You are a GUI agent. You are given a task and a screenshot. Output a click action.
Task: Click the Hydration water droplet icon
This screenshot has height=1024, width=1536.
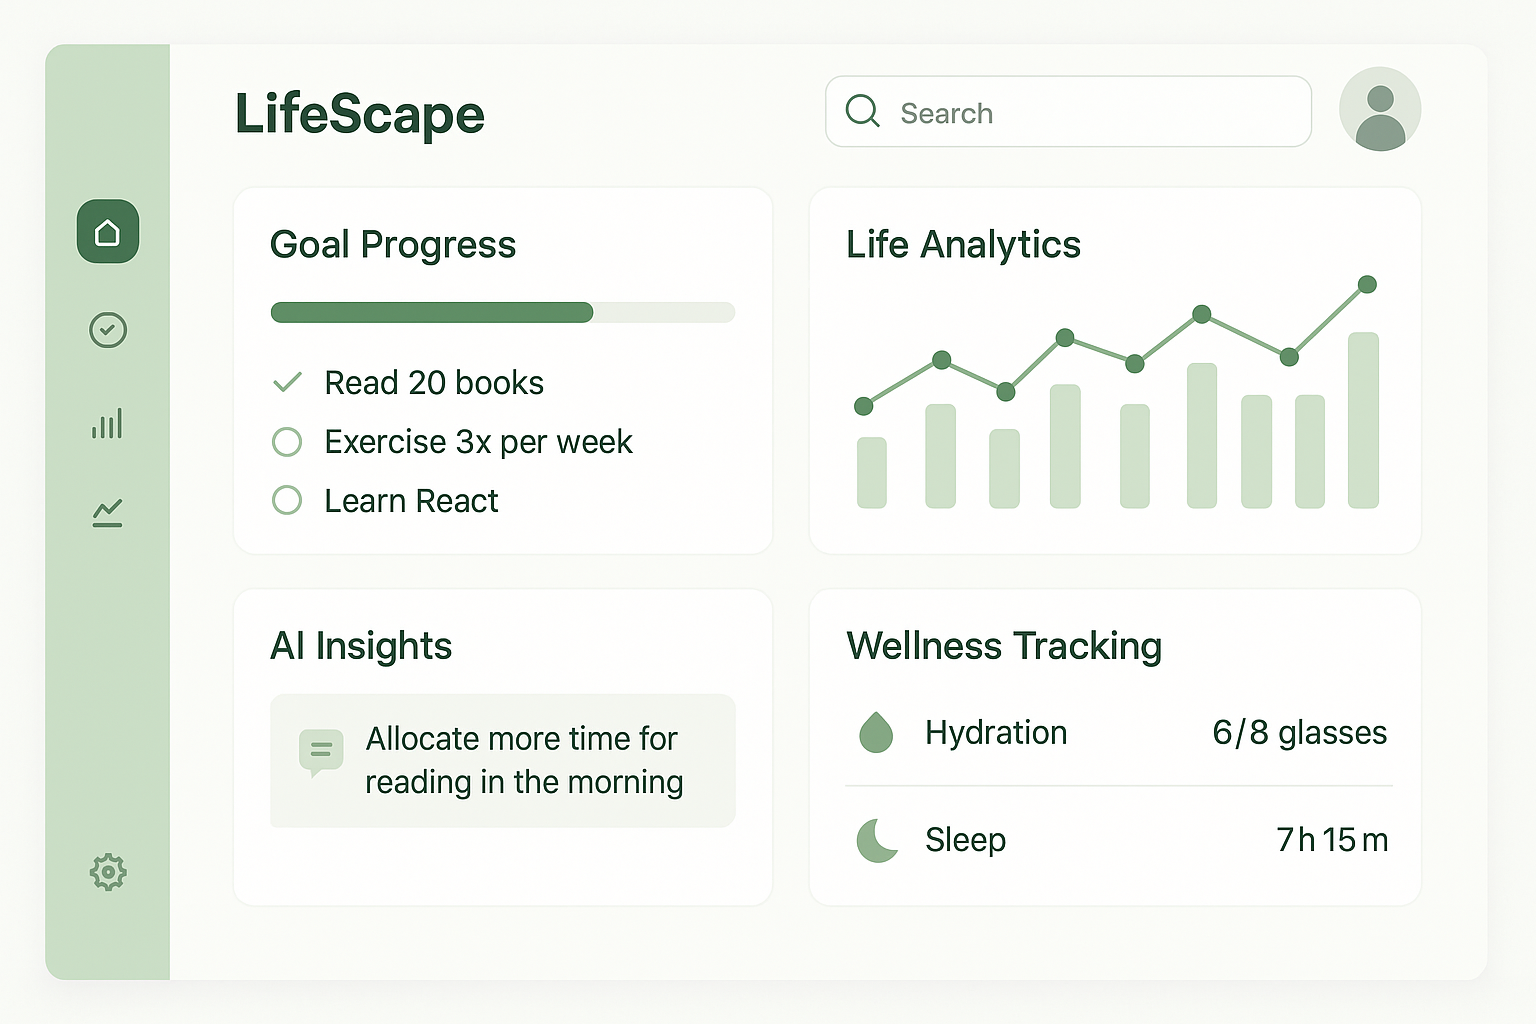(x=875, y=732)
